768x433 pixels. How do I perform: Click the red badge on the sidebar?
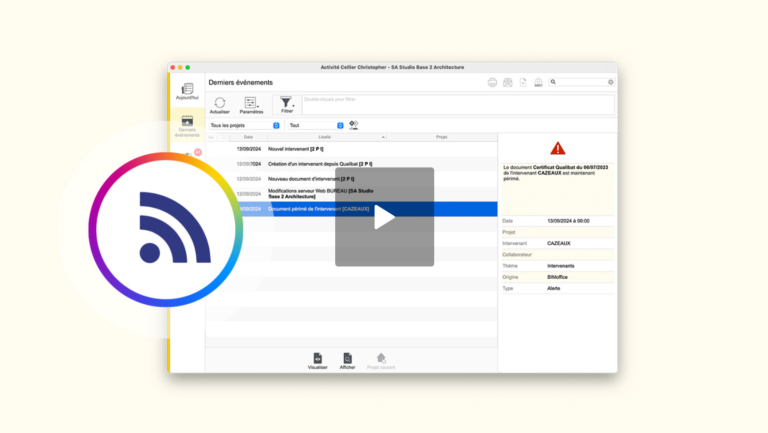(x=198, y=152)
